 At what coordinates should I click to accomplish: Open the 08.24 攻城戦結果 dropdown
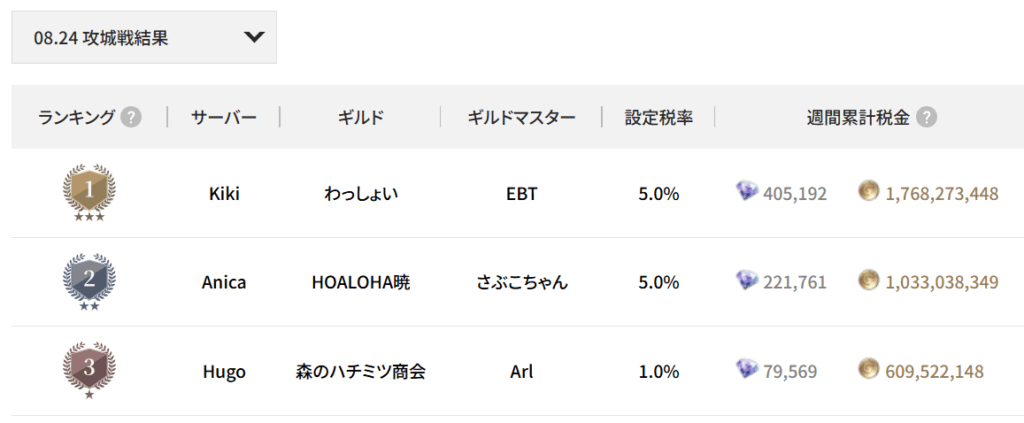(144, 38)
